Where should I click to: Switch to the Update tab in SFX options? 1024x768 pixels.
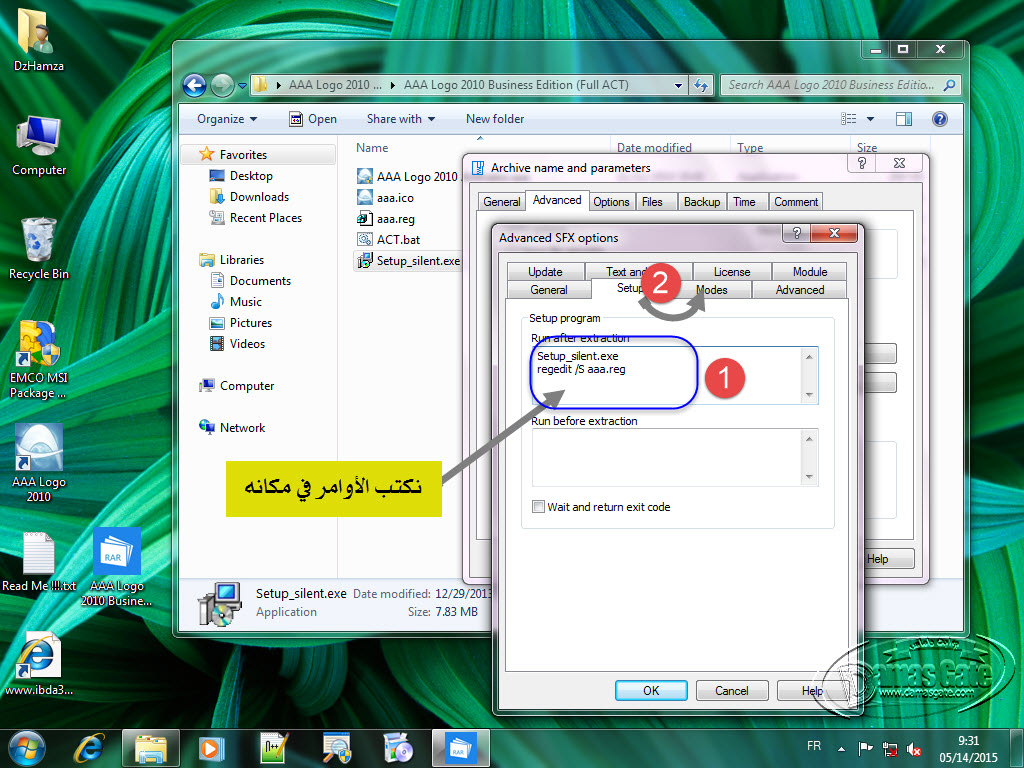(545, 272)
